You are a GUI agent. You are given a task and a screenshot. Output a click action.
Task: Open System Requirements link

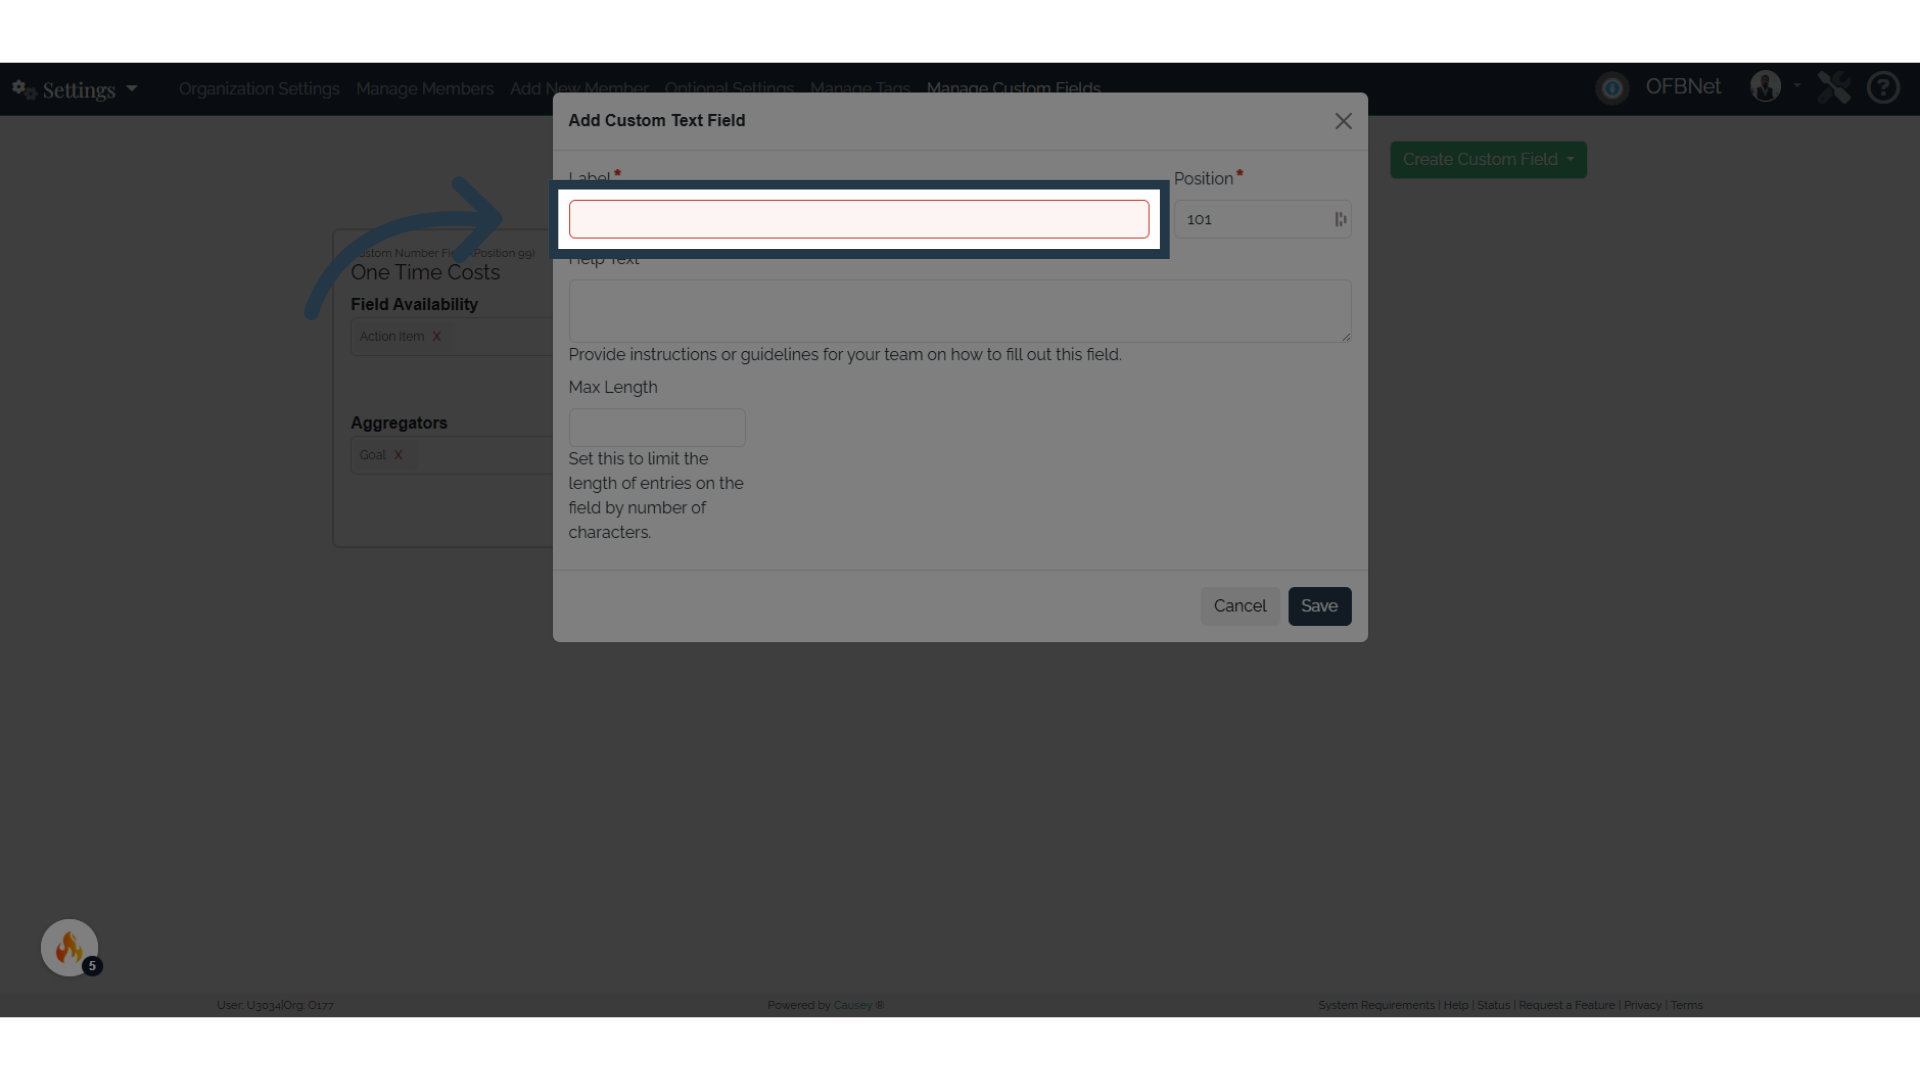(x=1376, y=1005)
